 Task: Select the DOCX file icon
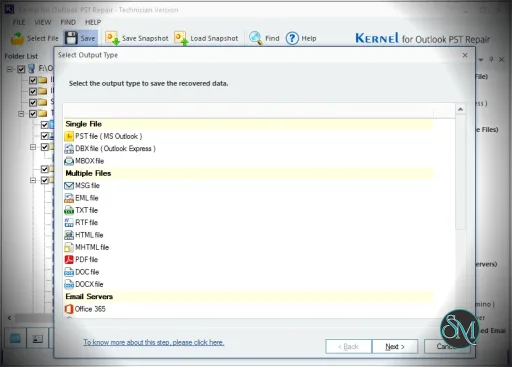69,284
